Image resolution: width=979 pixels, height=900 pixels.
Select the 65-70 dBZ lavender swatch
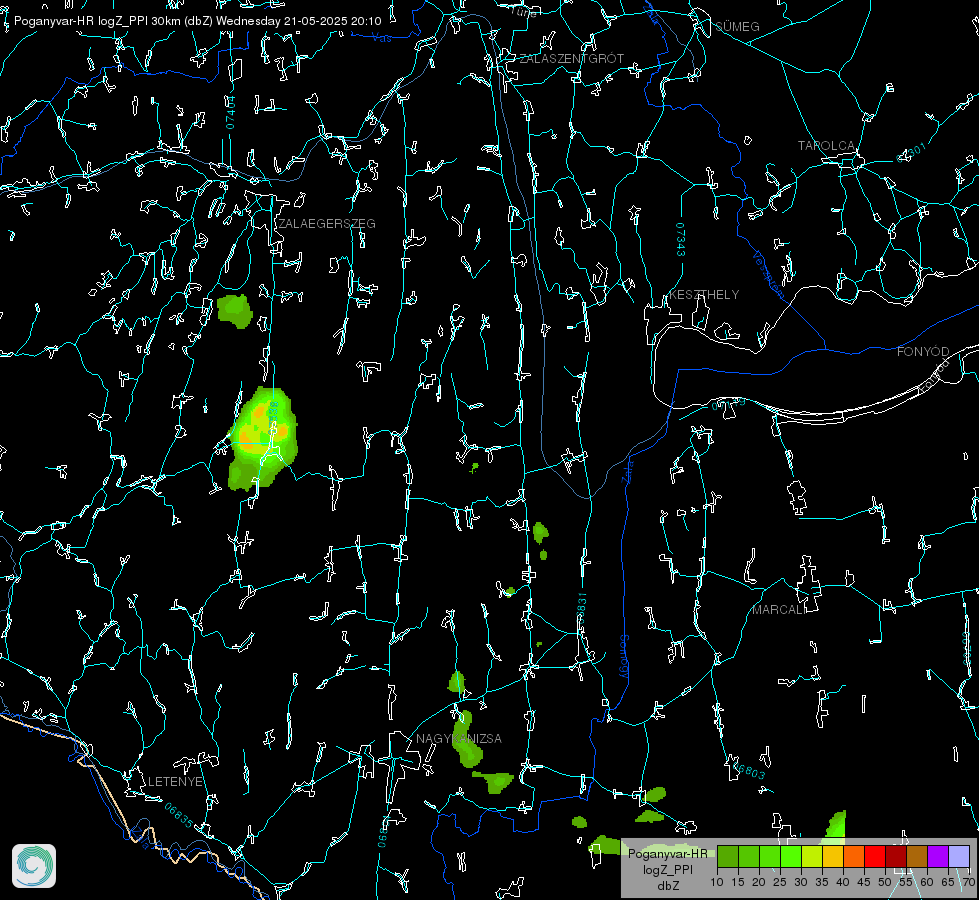(x=959, y=856)
